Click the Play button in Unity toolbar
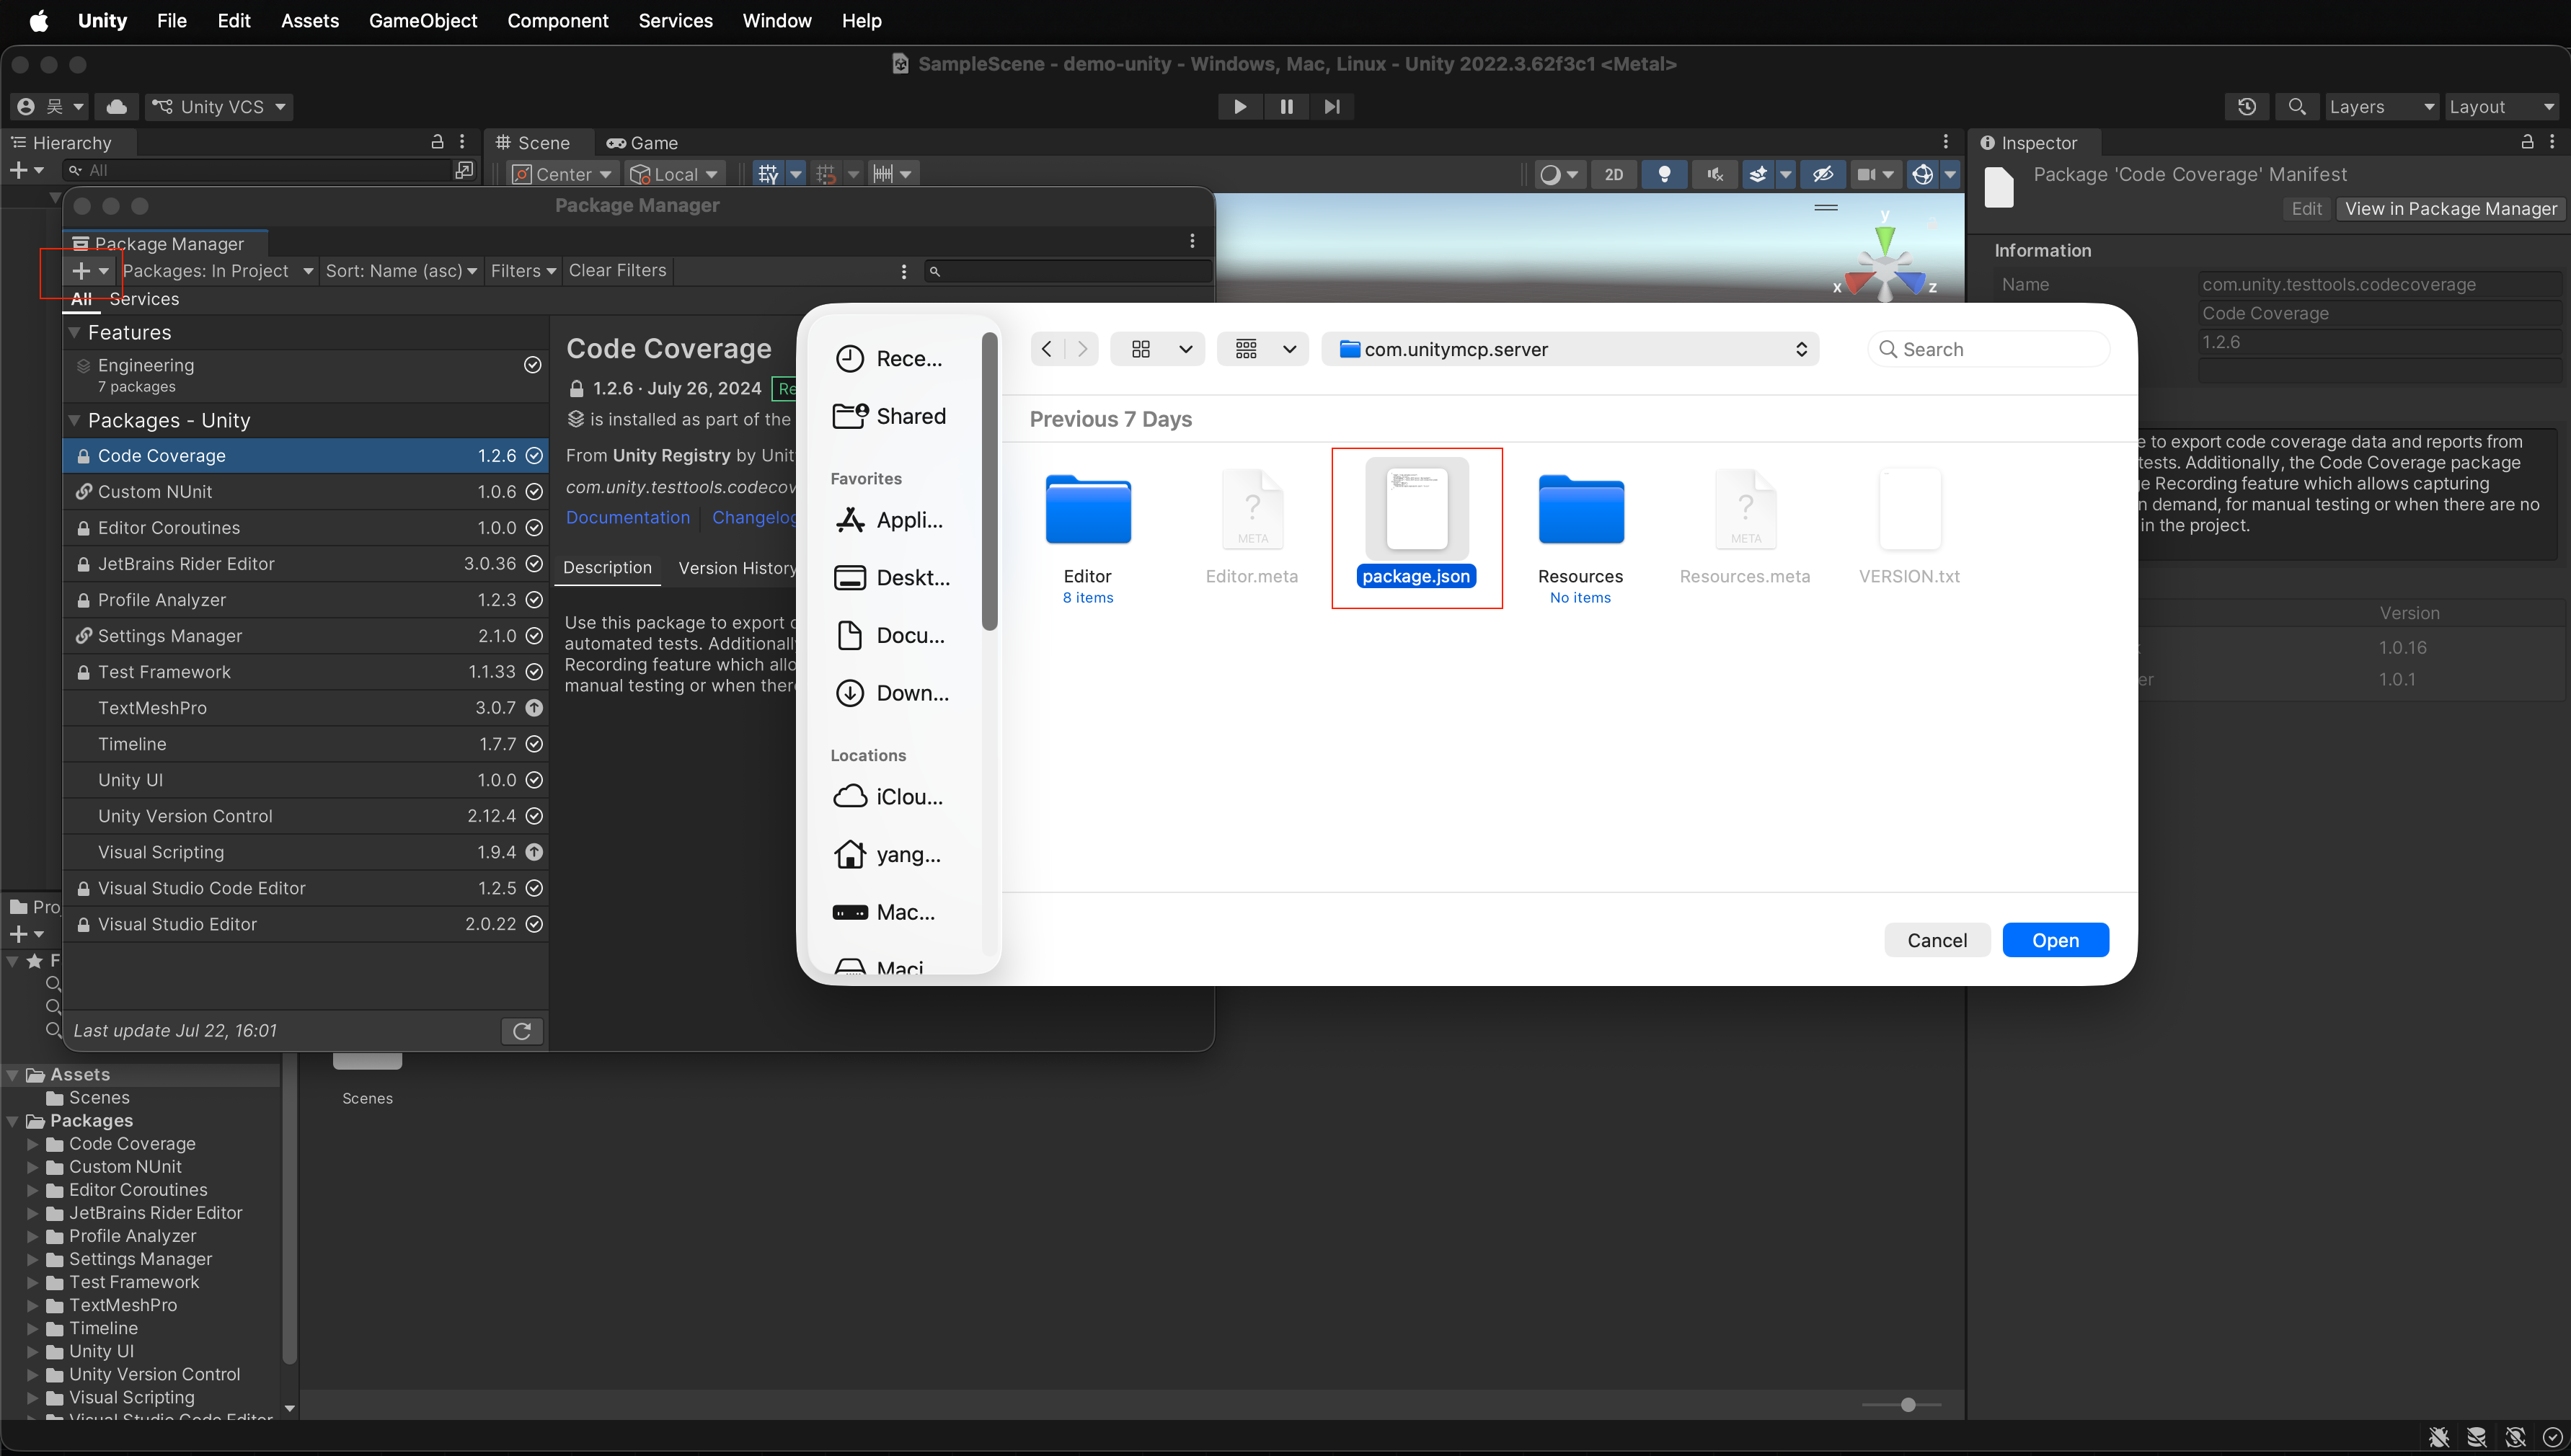This screenshot has width=2571, height=1456. coord(1240,107)
